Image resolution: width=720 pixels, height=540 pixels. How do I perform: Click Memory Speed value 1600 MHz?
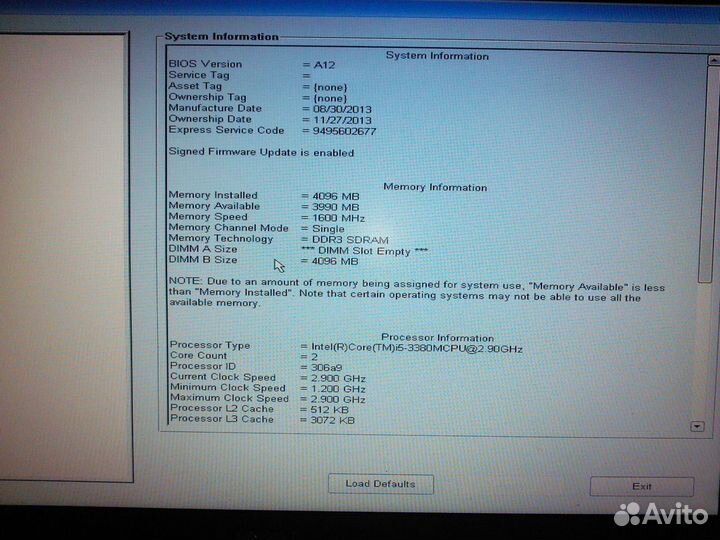click(338, 218)
